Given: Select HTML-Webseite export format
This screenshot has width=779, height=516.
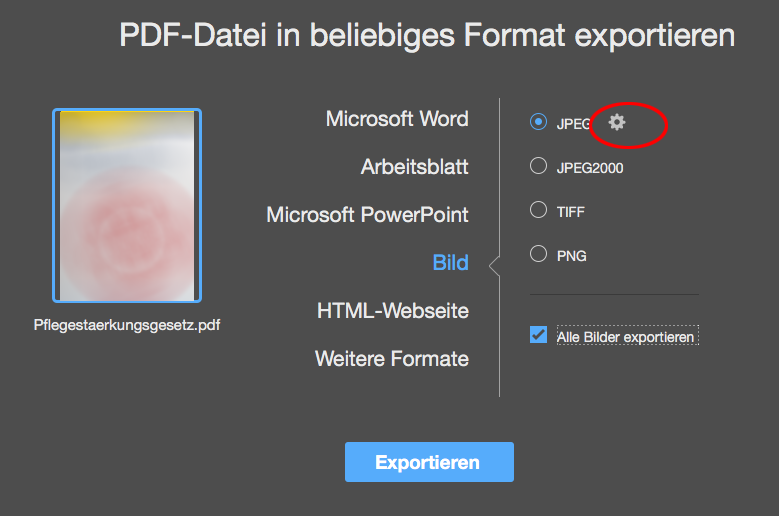Looking at the screenshot, I should [x=392, y=311].
